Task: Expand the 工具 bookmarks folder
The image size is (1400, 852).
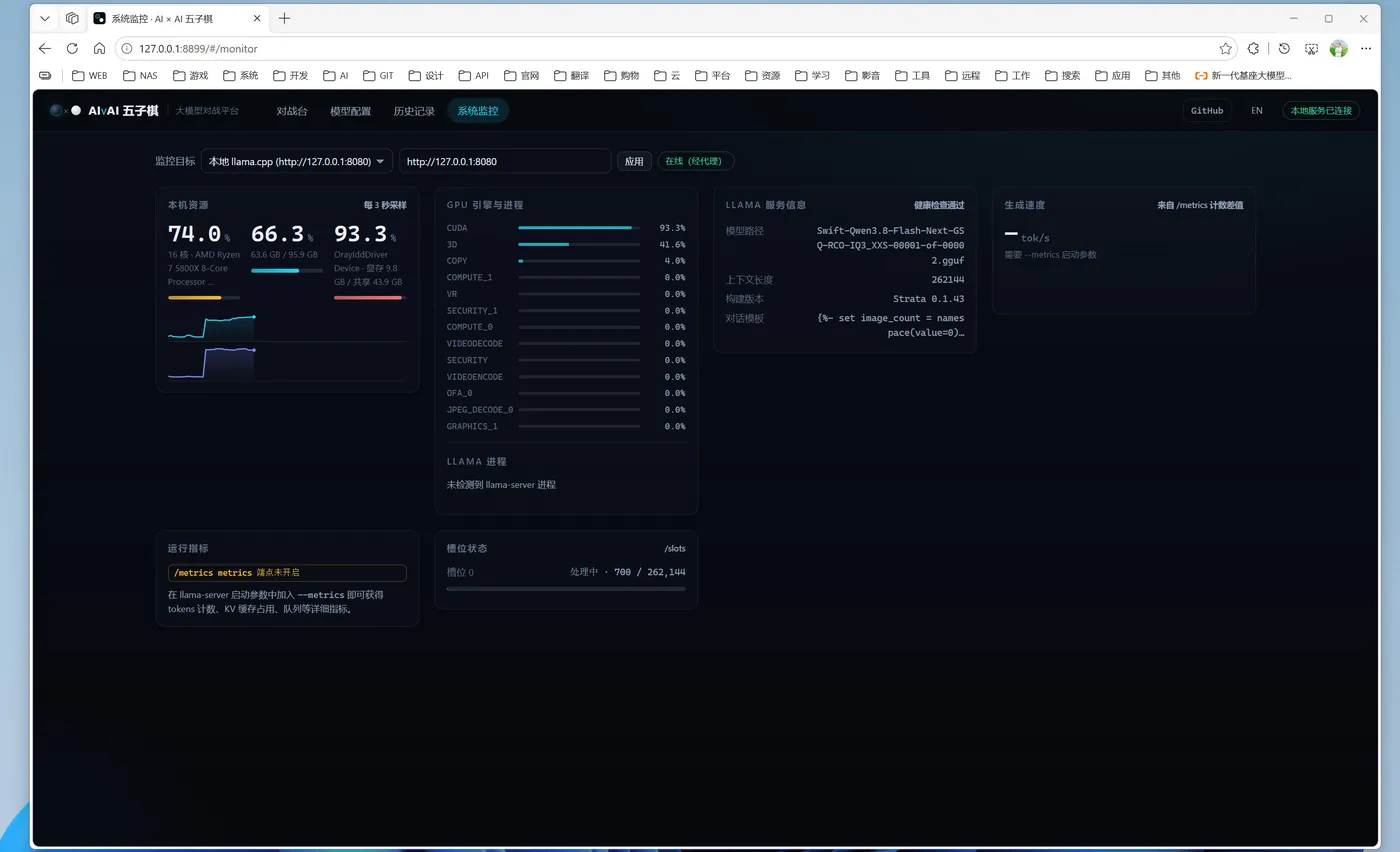Action: click(x=913, y=75)
